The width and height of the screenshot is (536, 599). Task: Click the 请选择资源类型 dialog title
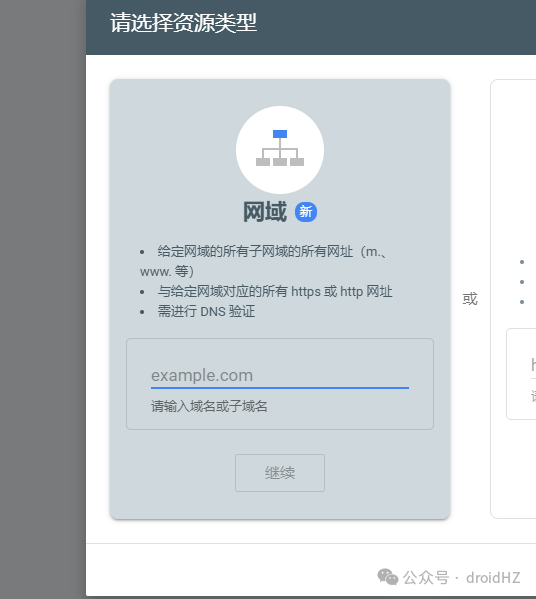coord(183,23)
